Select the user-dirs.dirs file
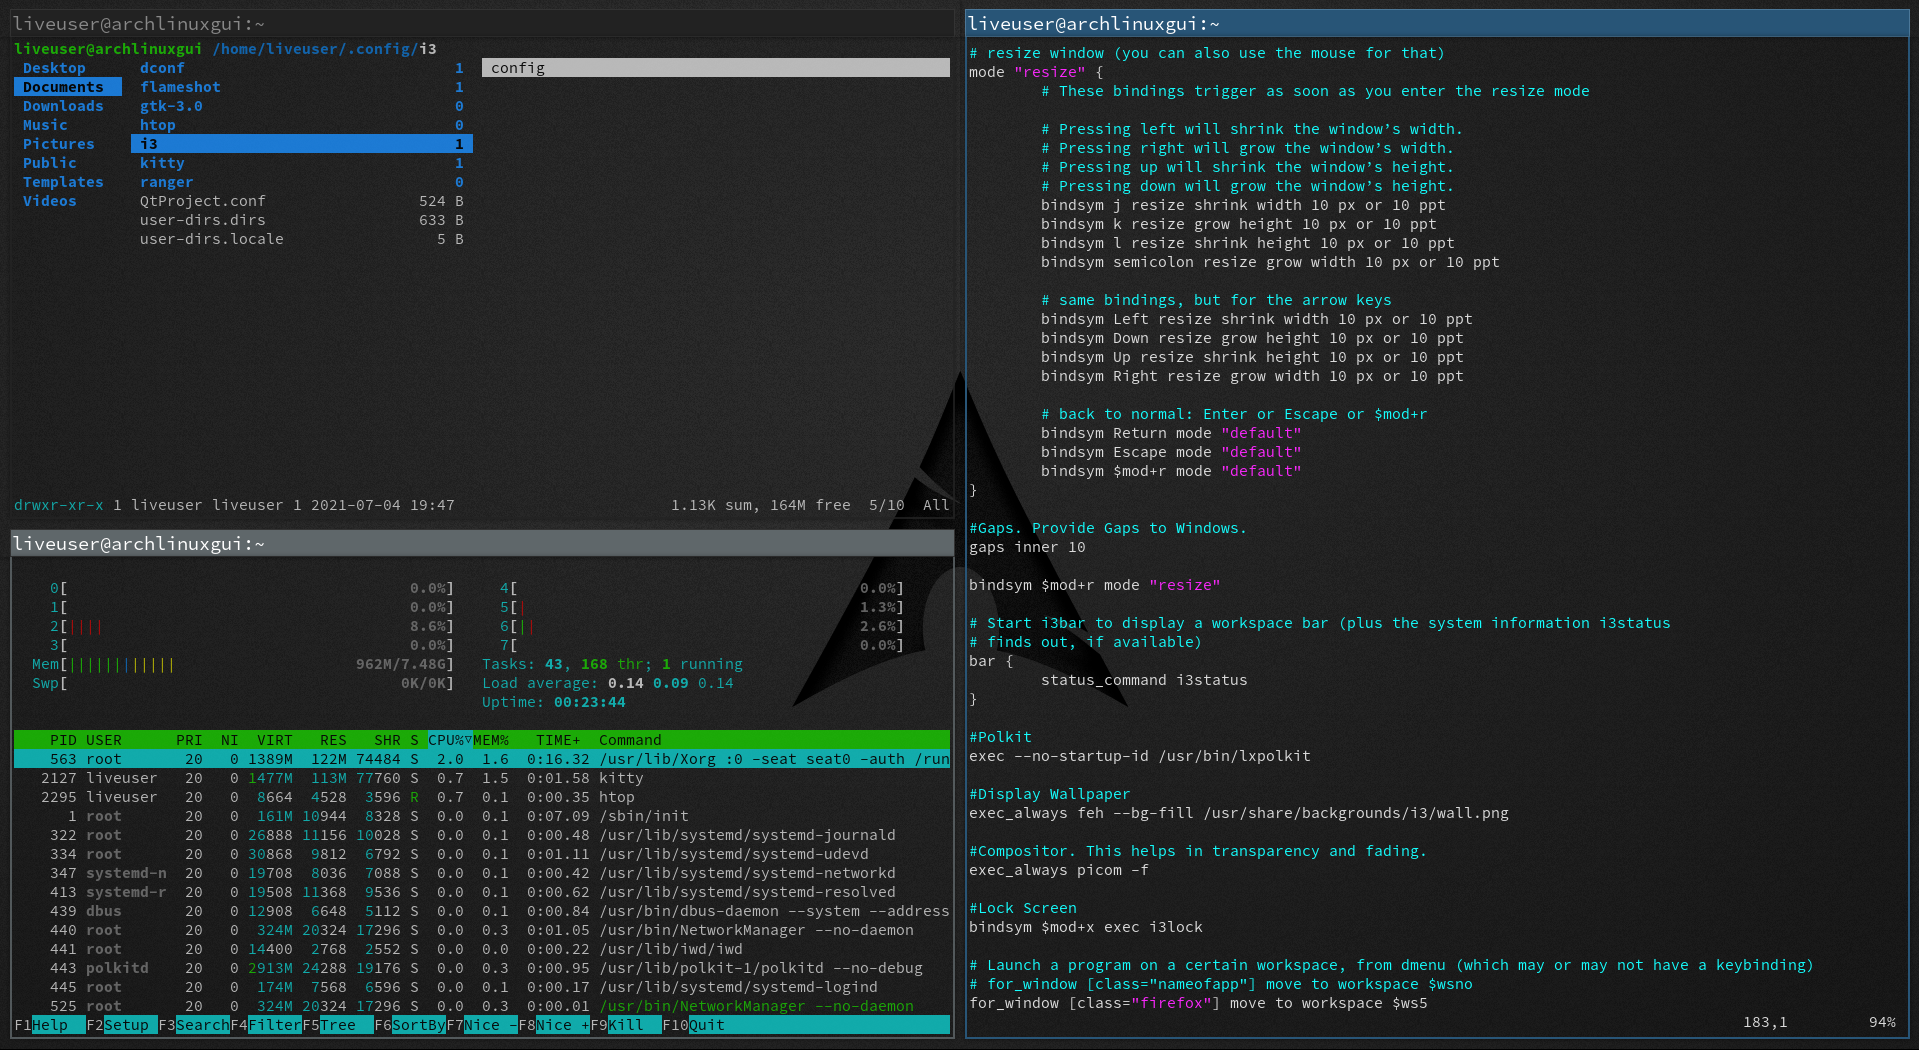 point(301,220)
